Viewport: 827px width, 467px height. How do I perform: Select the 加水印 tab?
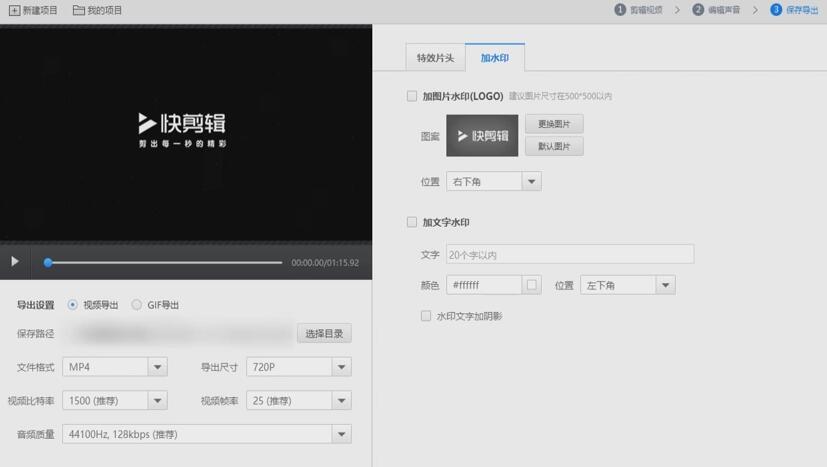tap(494, 58)
